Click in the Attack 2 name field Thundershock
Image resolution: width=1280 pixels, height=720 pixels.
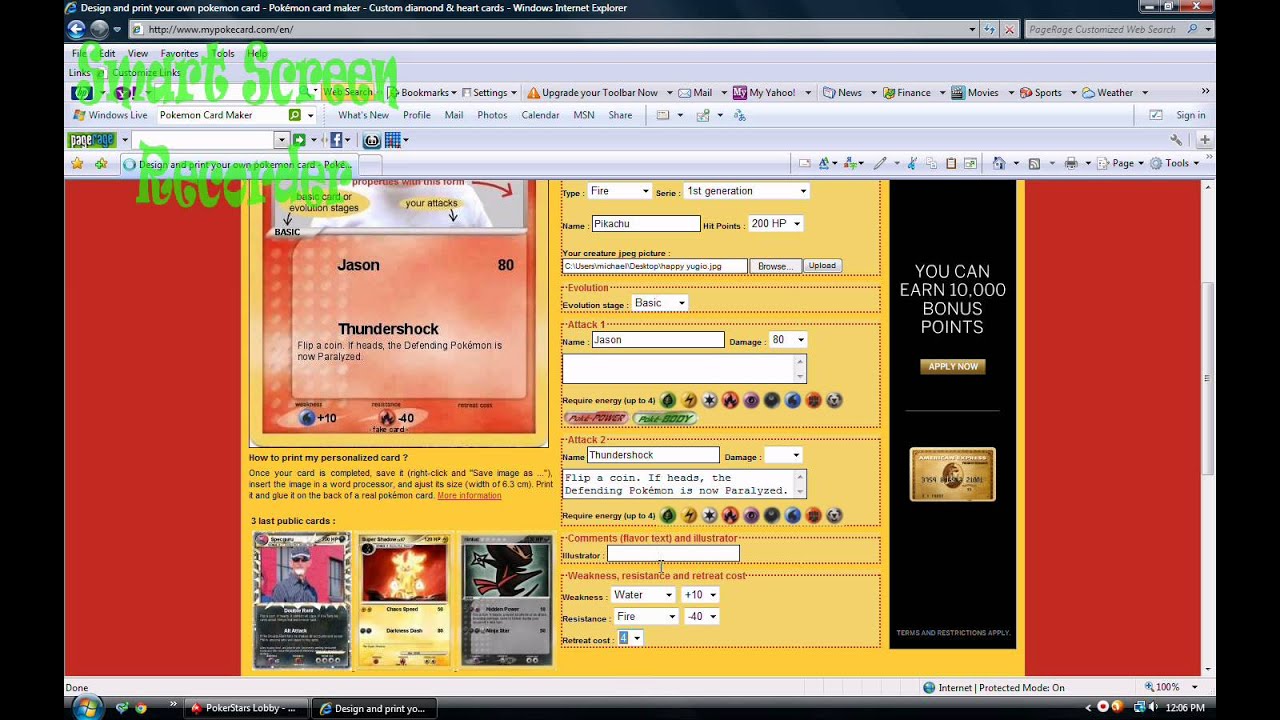point(652,456)
